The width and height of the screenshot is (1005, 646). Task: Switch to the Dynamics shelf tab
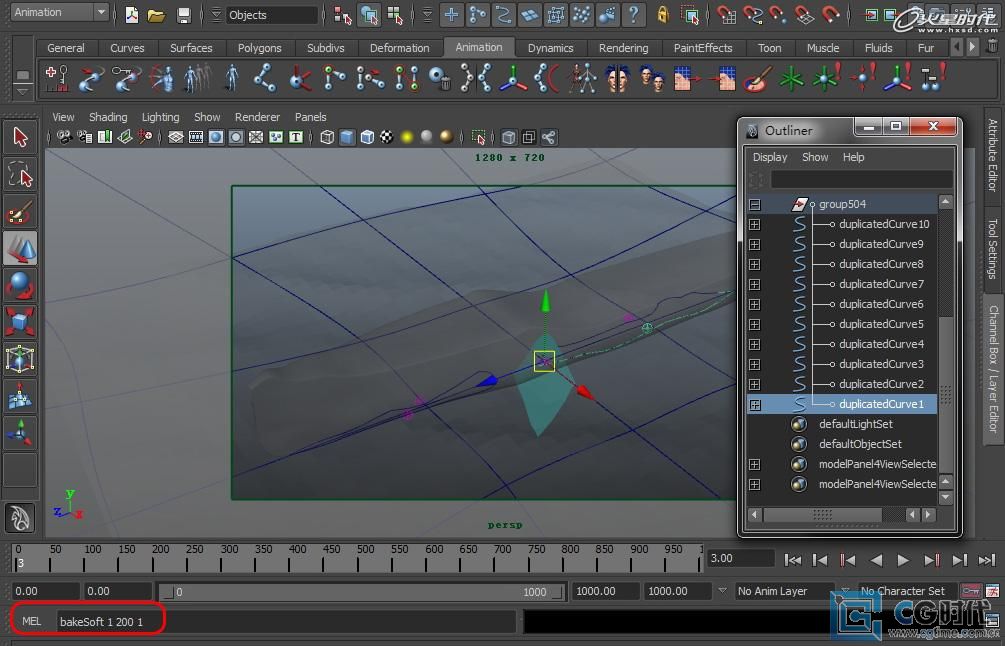pyautogui.click(x=551, y=48)
